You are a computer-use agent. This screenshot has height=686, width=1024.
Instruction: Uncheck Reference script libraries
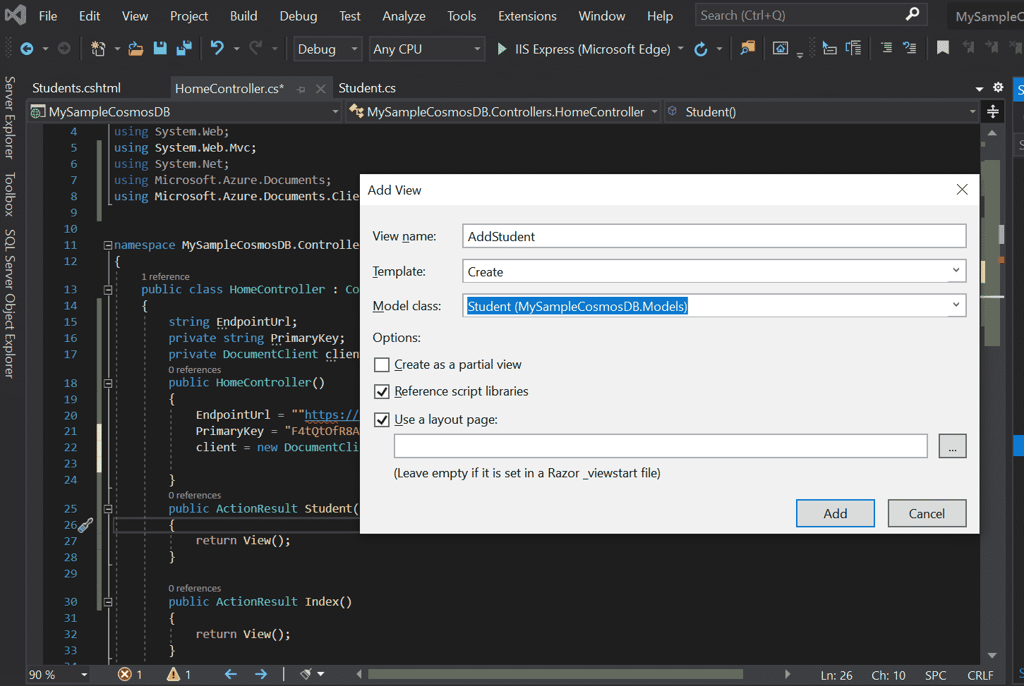(x=381, y=392)
